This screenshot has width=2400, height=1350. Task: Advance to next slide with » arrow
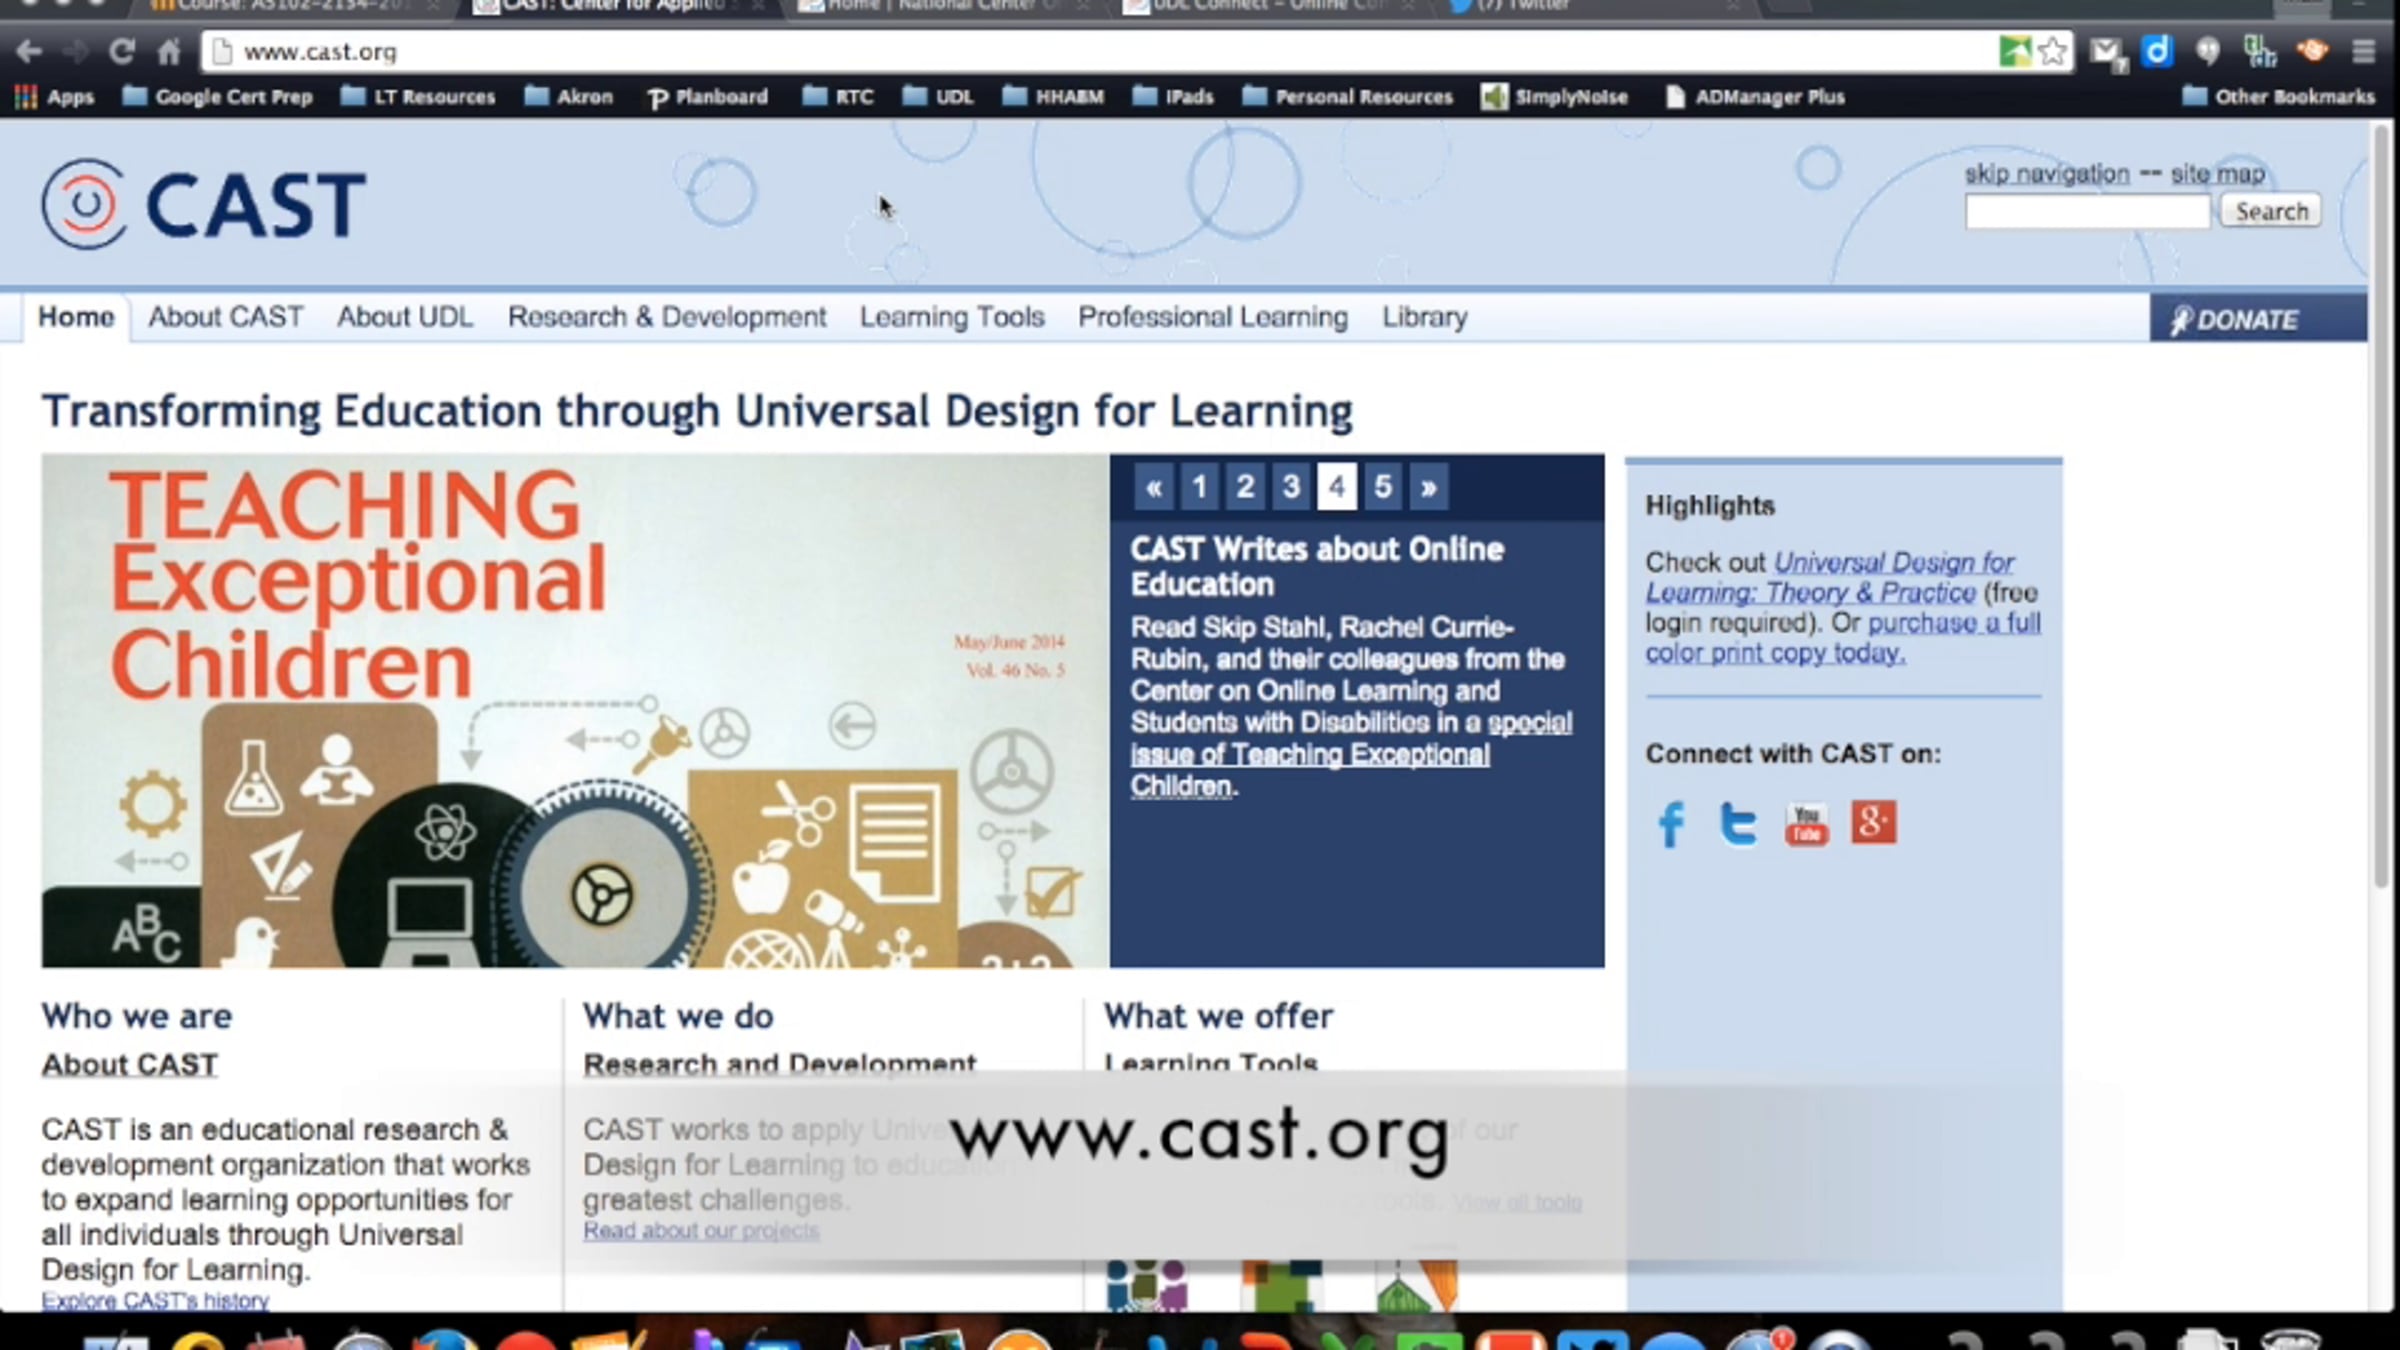pos(1428,487)
